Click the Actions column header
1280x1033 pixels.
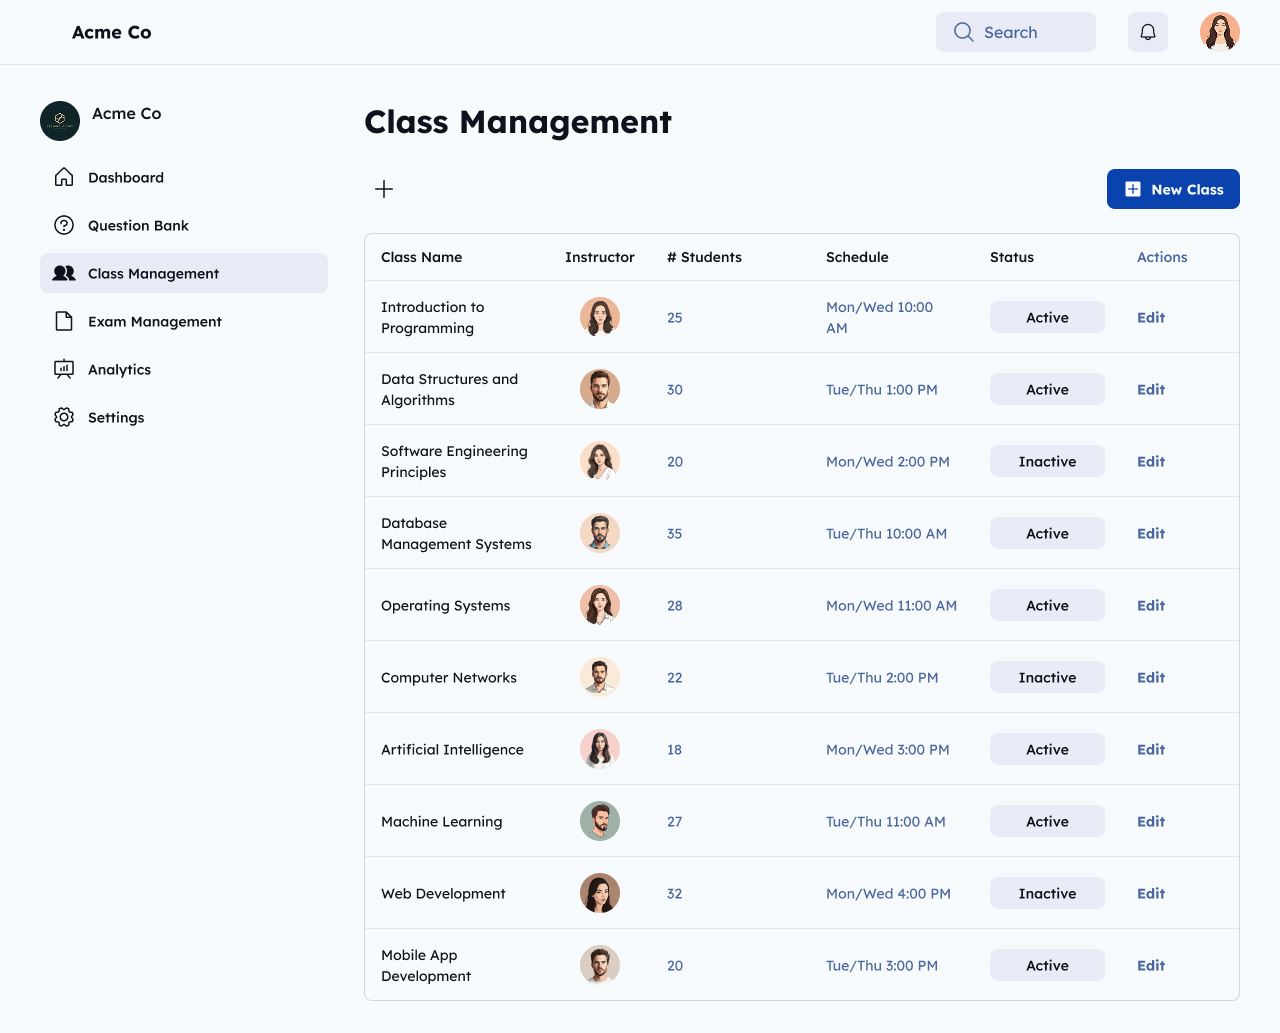[x=1161, y=257]
